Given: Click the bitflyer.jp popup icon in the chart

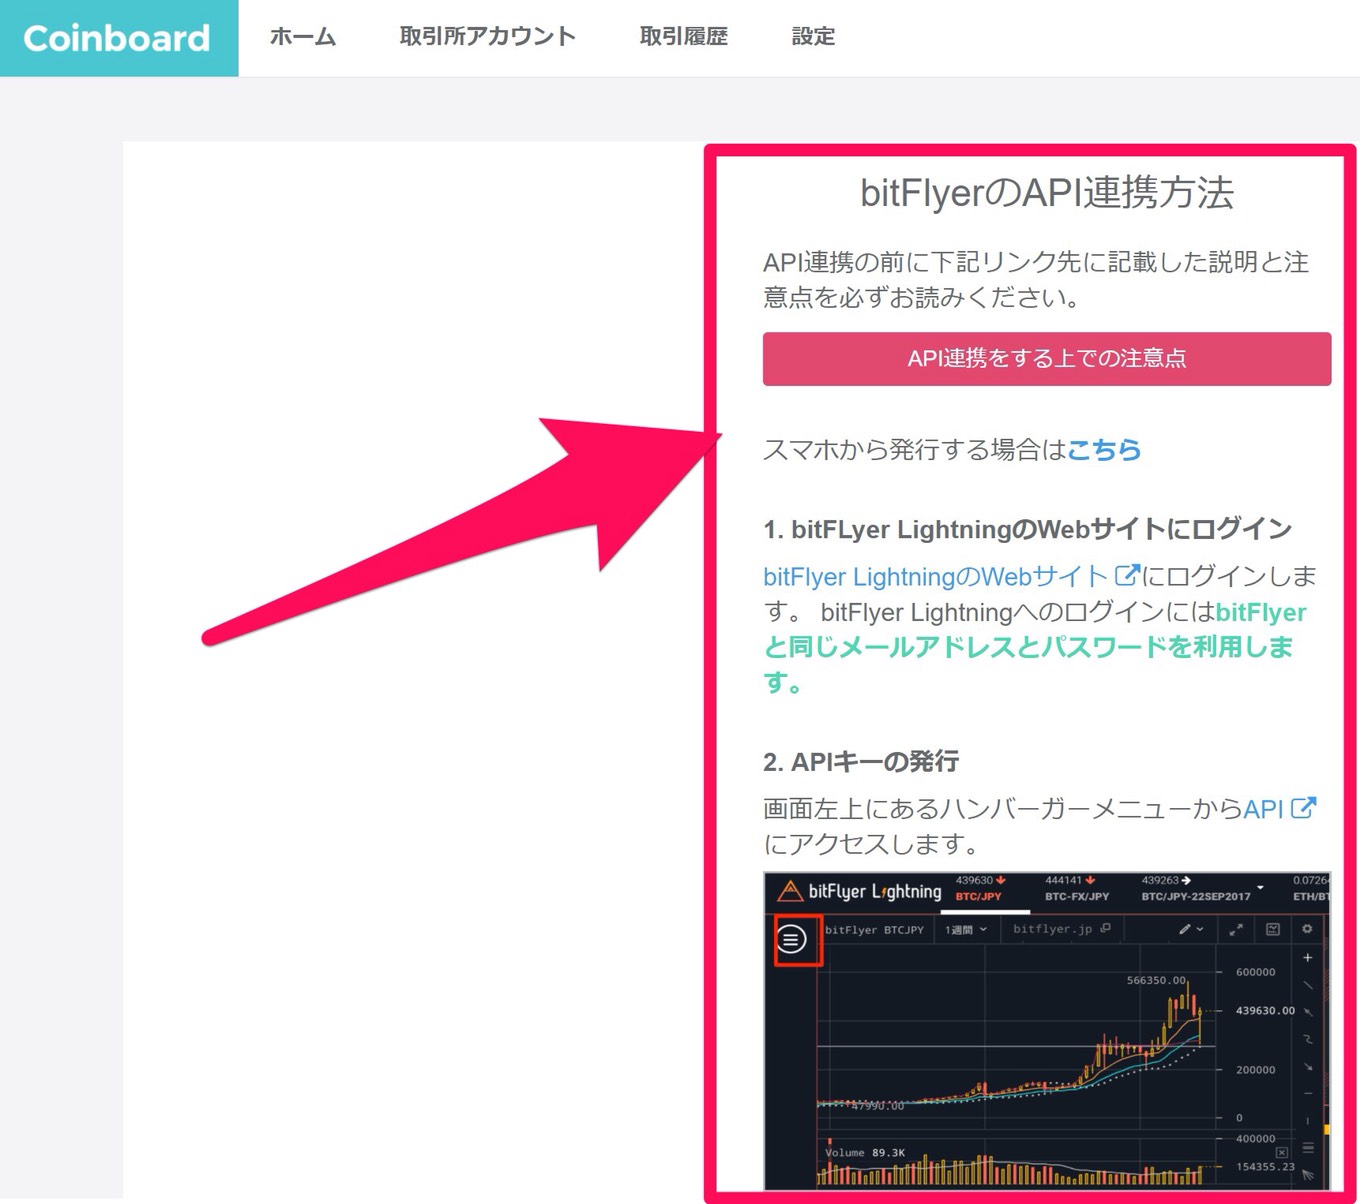Looking at the screenshot, I should (1105, 929).
